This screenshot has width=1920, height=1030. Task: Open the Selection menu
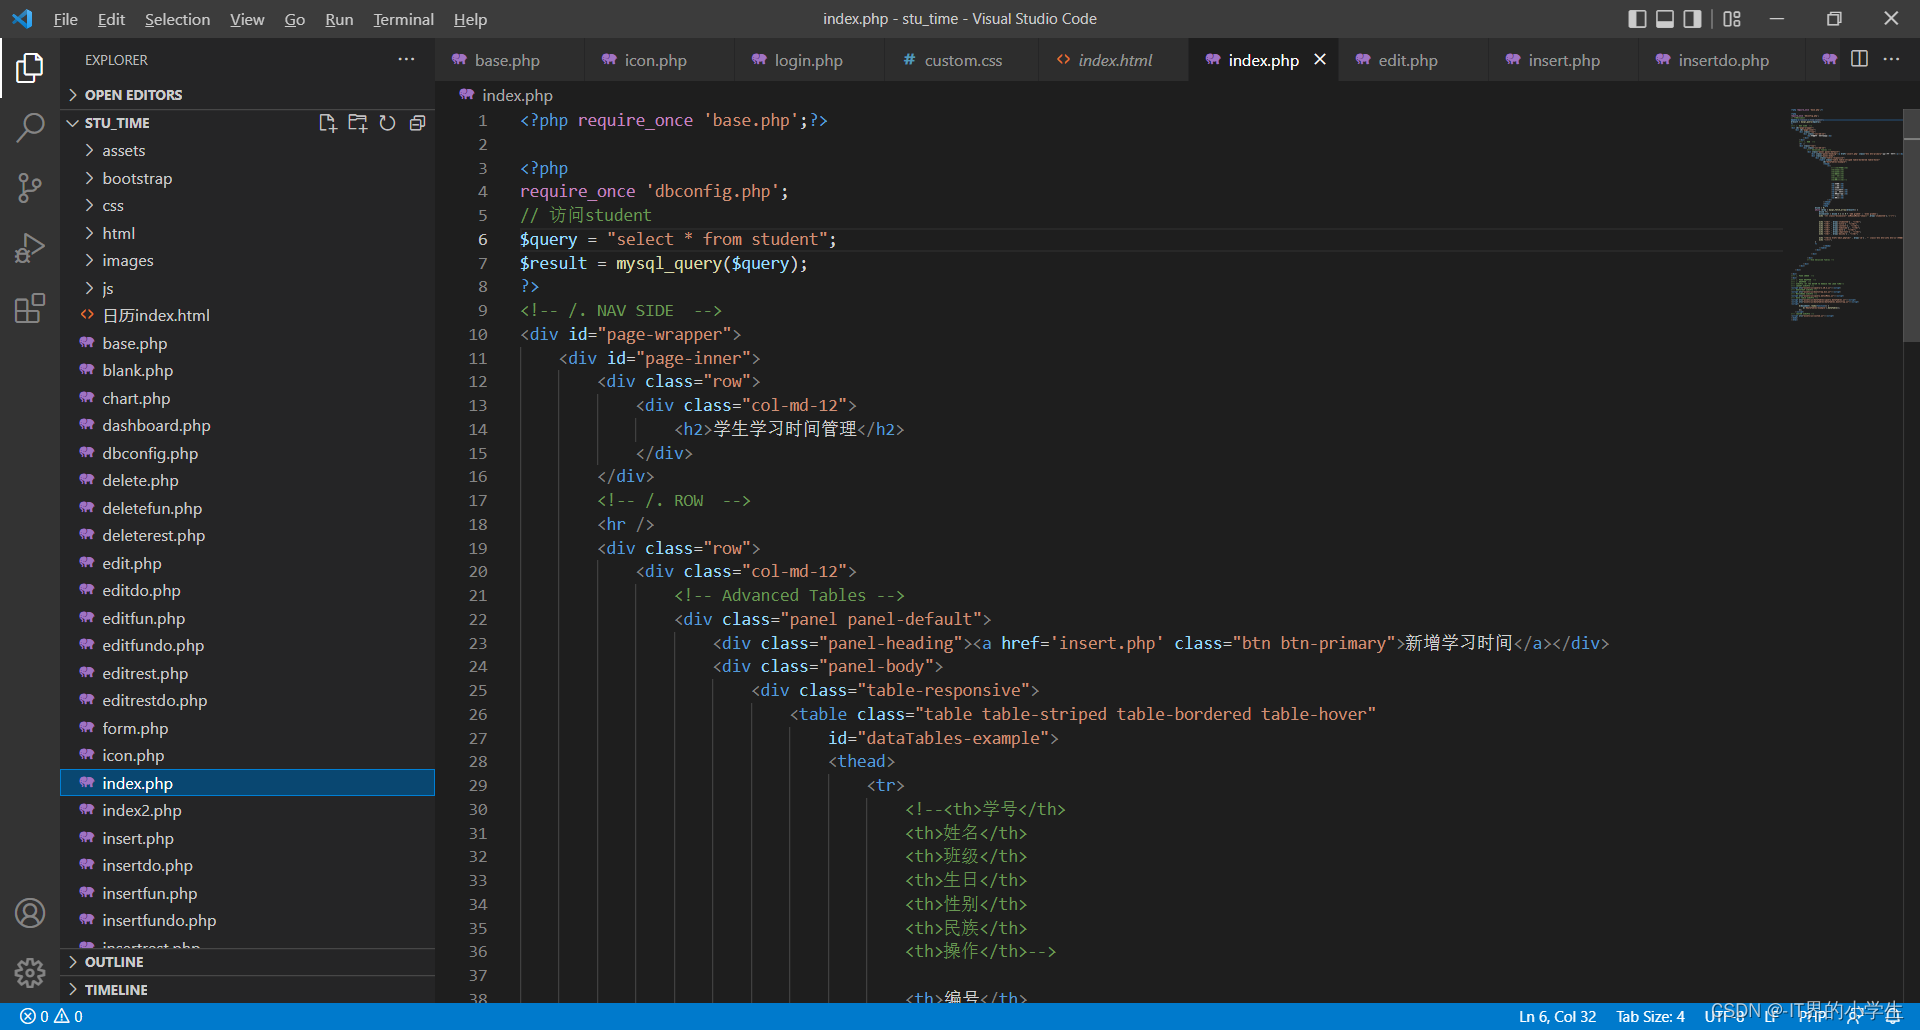coord(177,19)
